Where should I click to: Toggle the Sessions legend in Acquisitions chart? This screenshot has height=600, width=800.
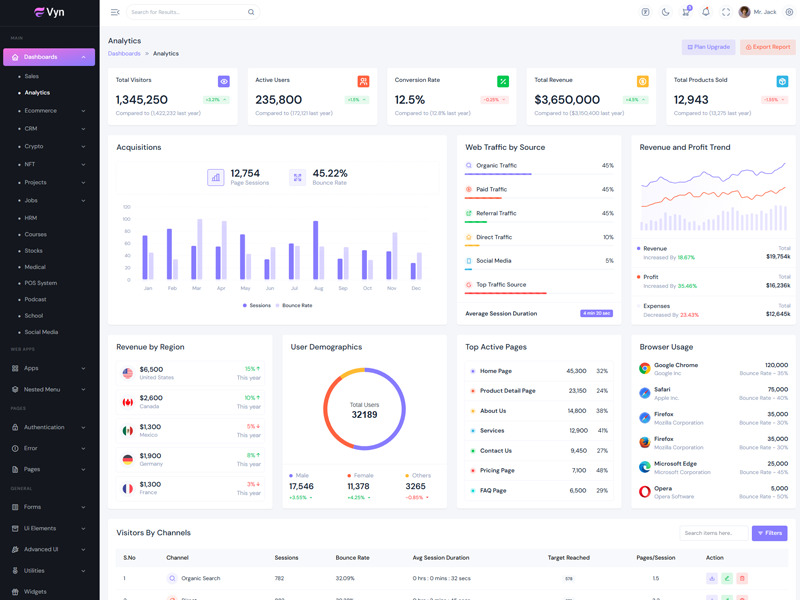coord(257,305)
